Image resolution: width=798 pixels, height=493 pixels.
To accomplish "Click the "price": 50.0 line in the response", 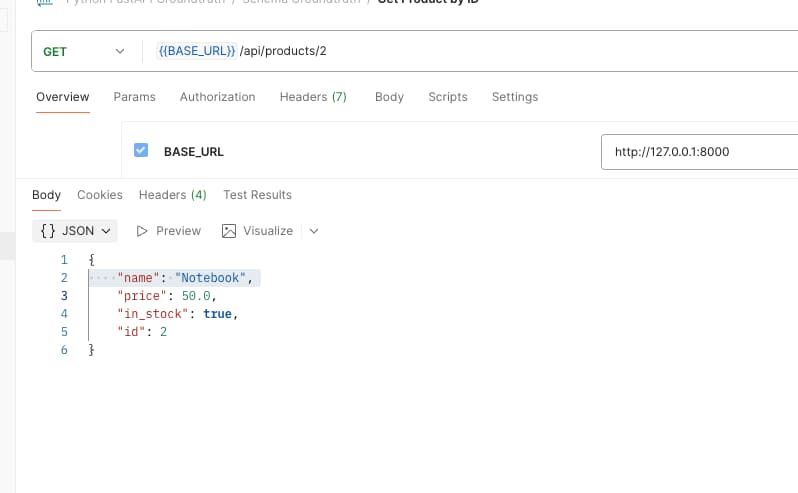I will point(166,296).
